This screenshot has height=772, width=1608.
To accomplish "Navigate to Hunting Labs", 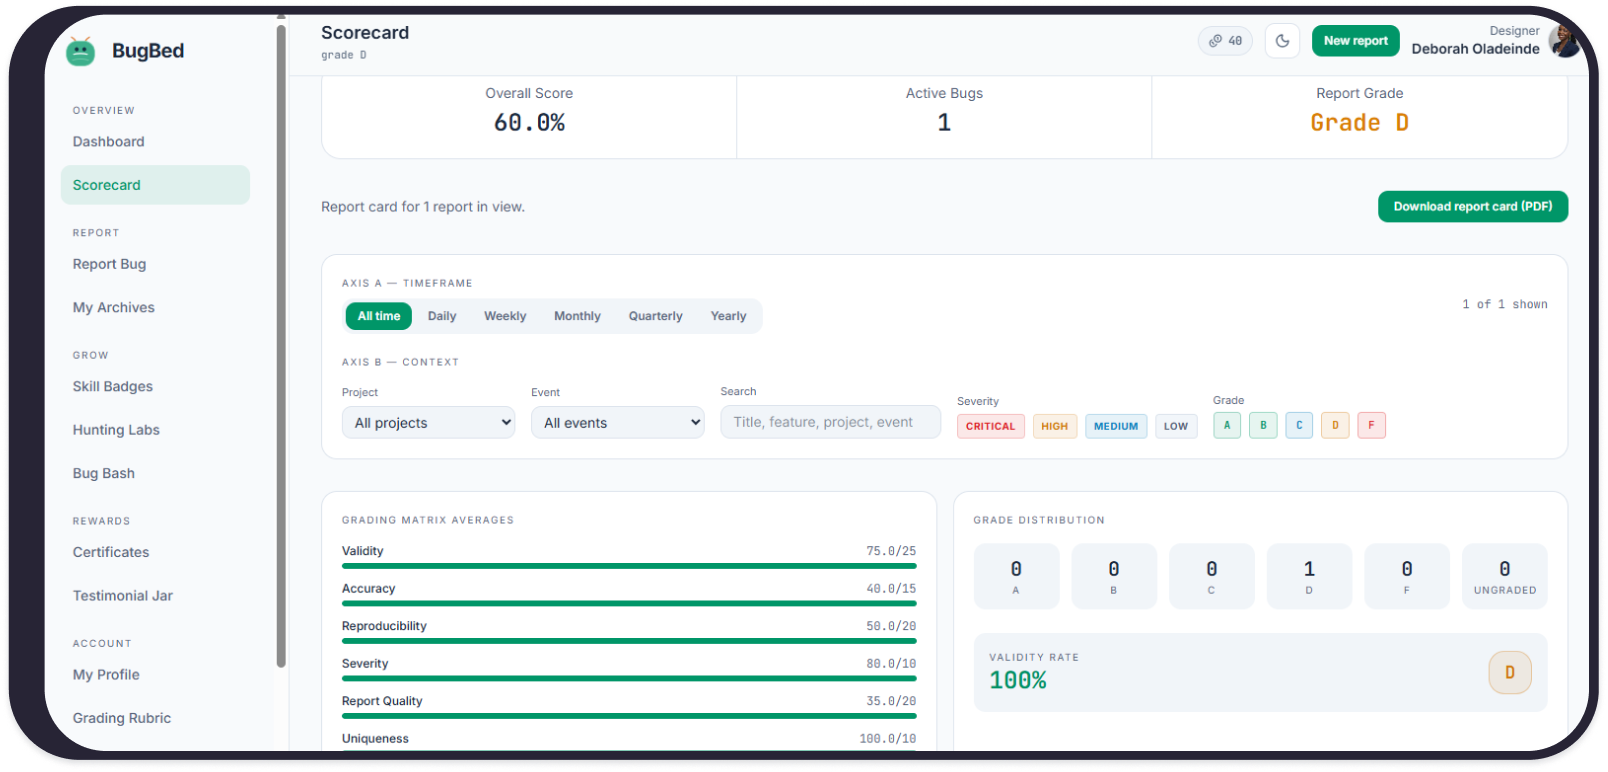I will (116, 430).
